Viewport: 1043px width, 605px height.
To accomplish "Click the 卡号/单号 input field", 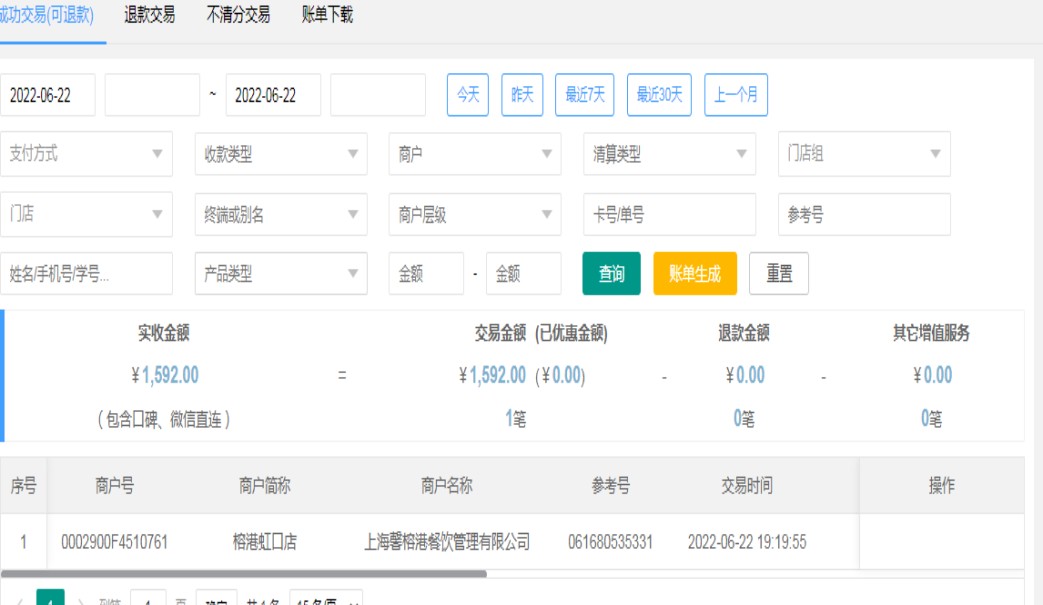I will coord(669,214).
